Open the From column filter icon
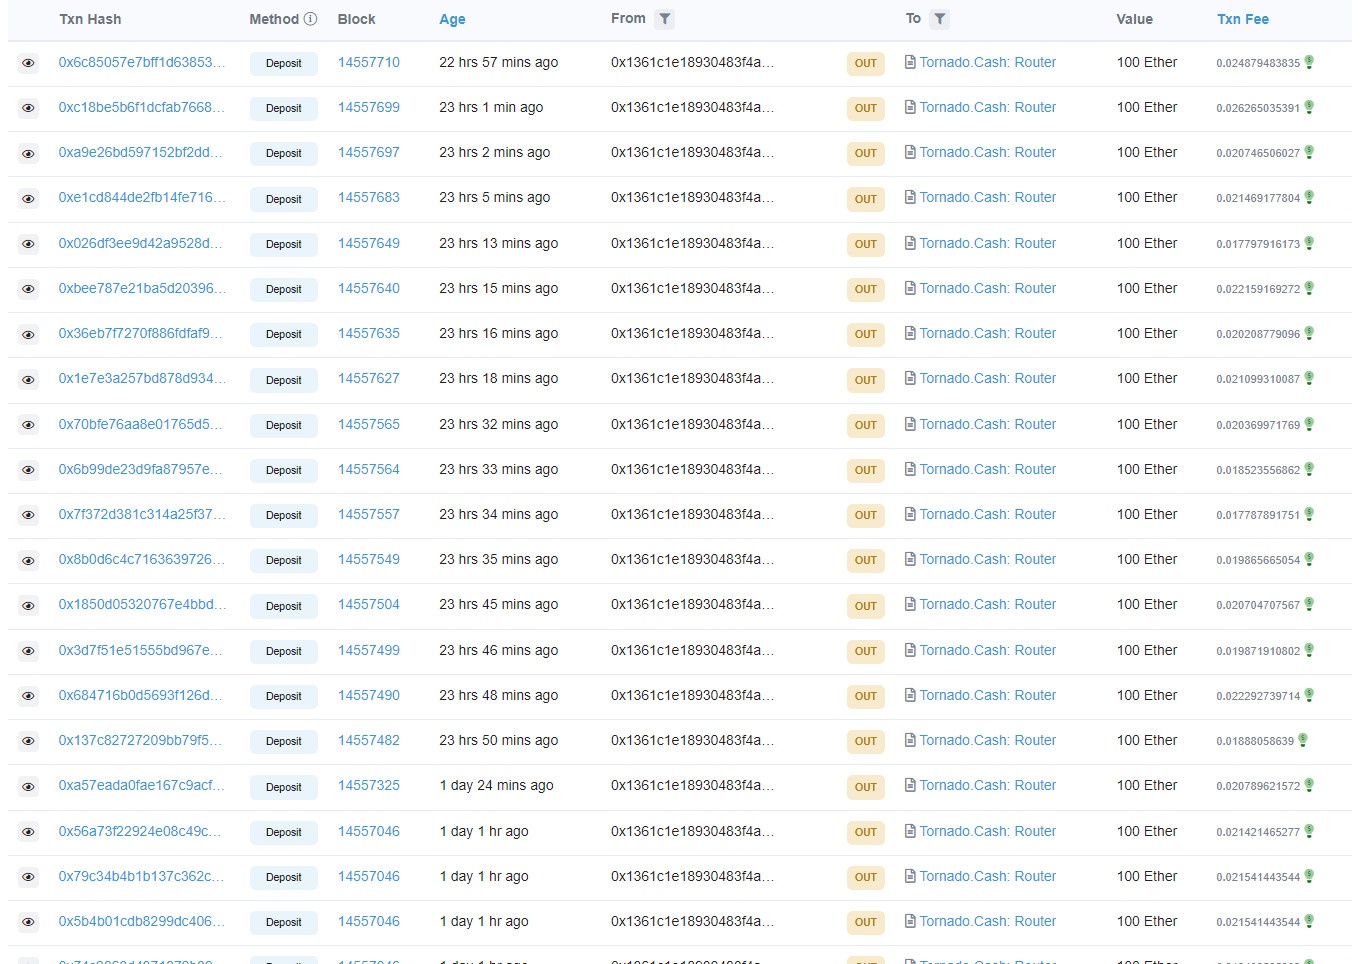Image resolution: width=1362 pixels, height=964 pixels. 664,19
